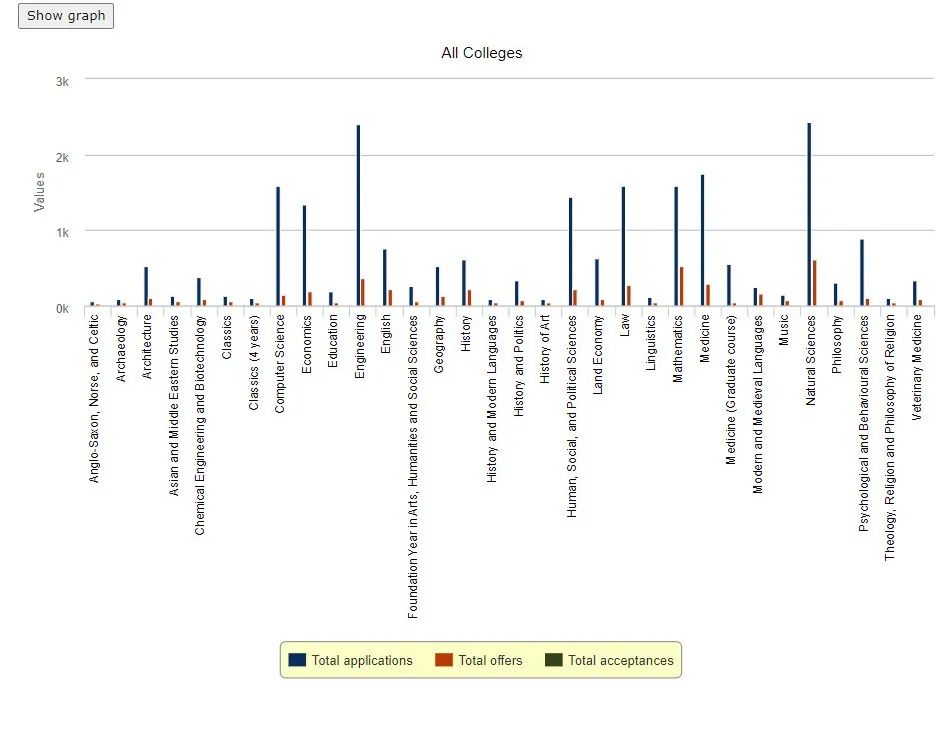Viewport: 941px width, 751px height.
Task: Click the All Colleges chart title
Action: coord(481,53)
